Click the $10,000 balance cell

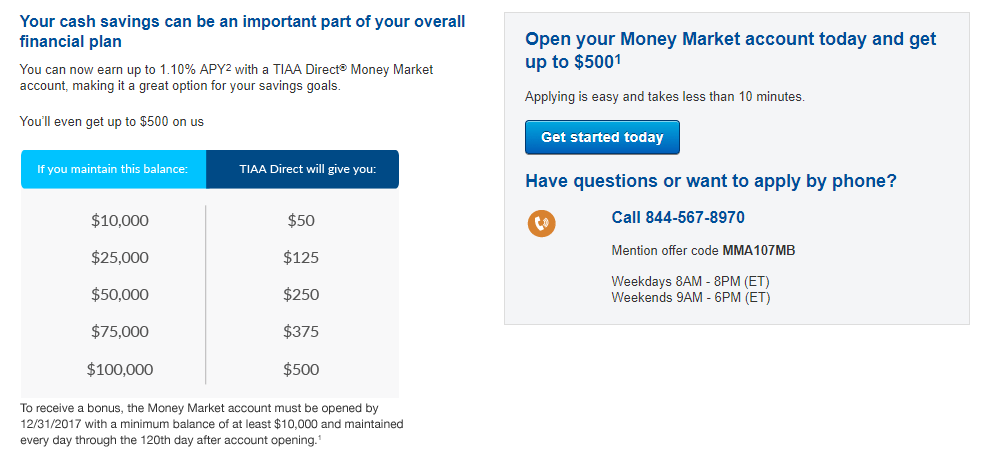coord(120,221)
